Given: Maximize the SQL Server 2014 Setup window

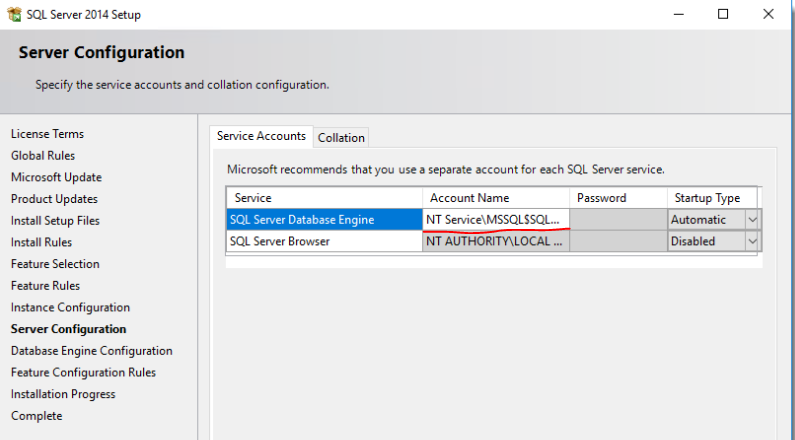Looking at the screenshot, I should click(723, 14).
